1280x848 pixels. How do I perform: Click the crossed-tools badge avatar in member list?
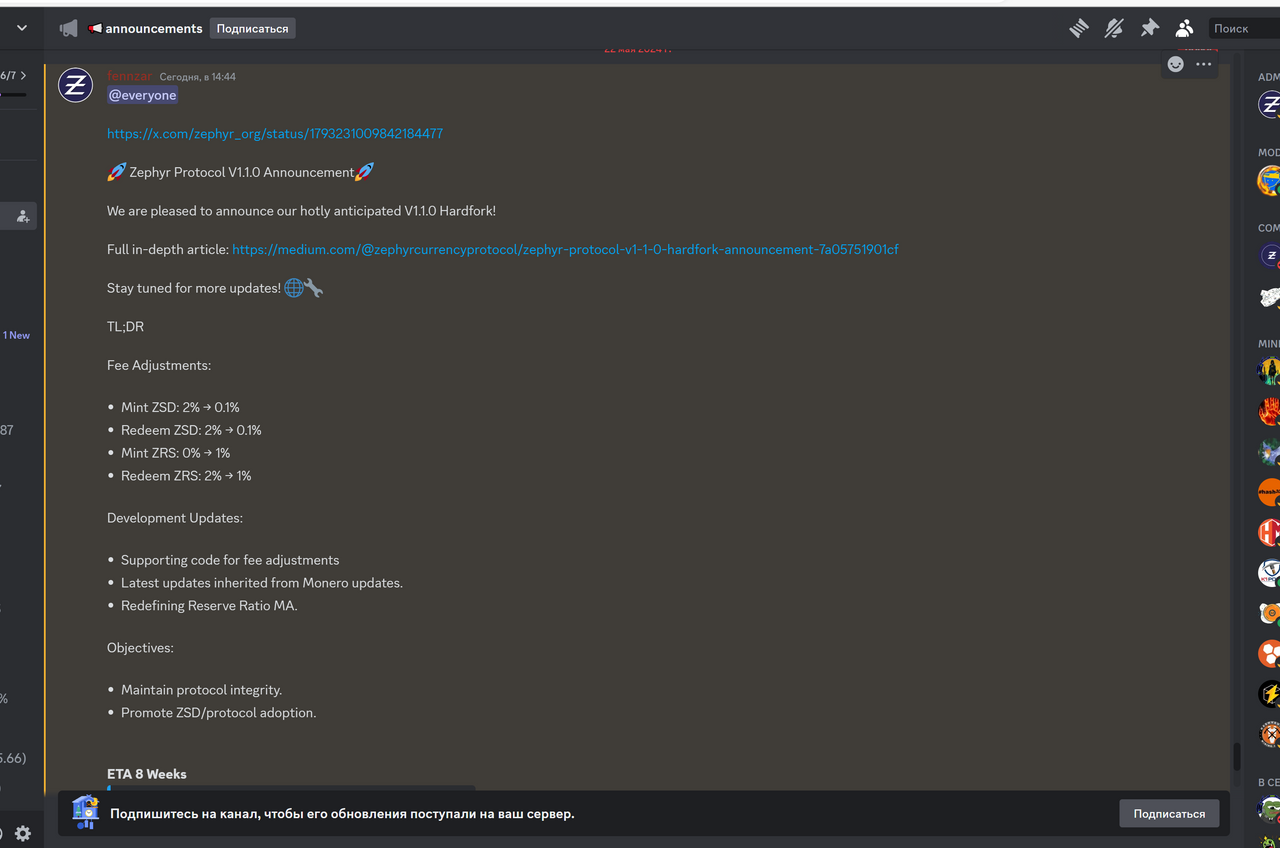point(1270,735)
